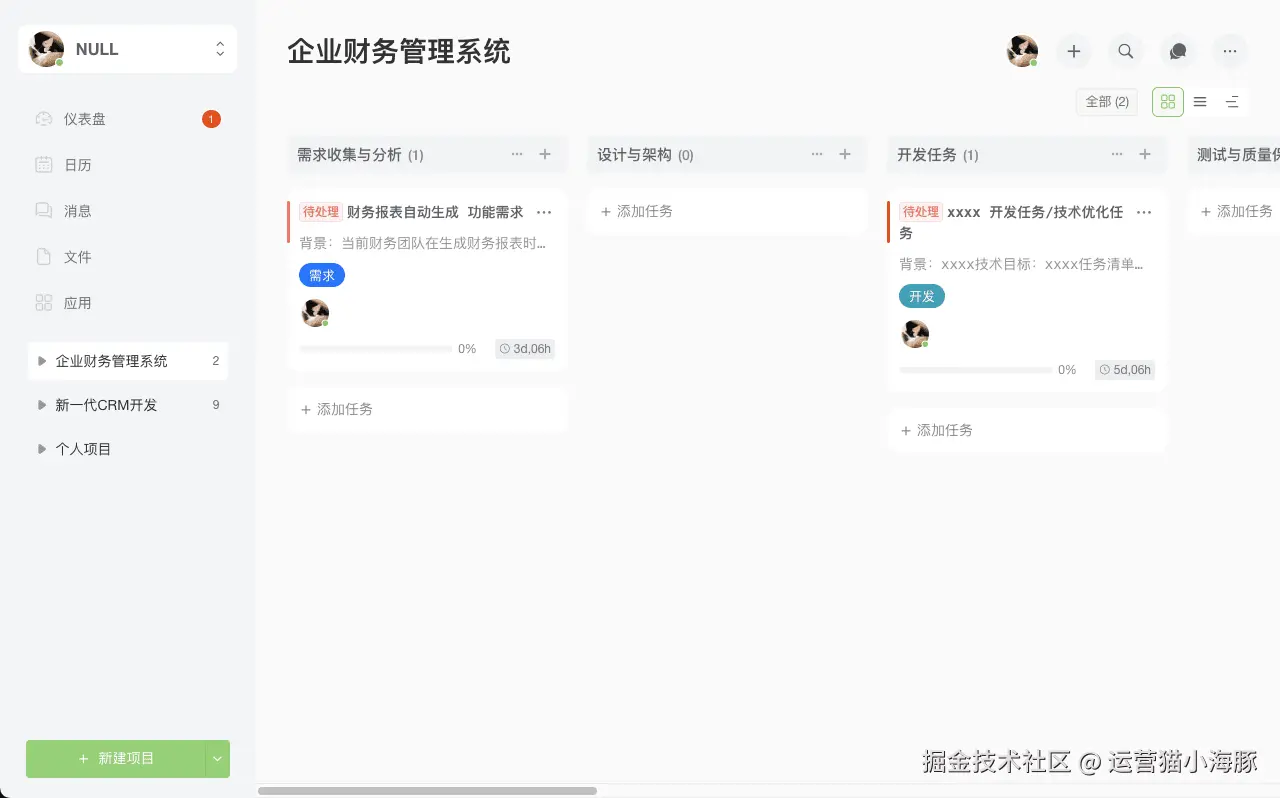This screenshot has width=1280, height=798.
Task: Expand the 新一代CRM开发 project tree arrow
Action: [42, 405]
